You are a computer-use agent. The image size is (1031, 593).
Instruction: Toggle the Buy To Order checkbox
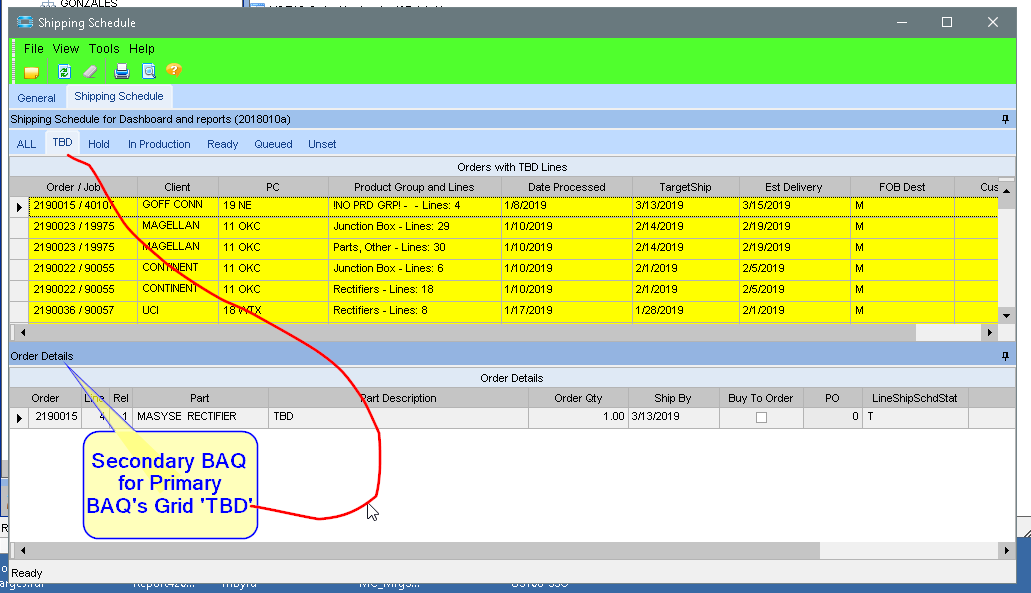761,417
